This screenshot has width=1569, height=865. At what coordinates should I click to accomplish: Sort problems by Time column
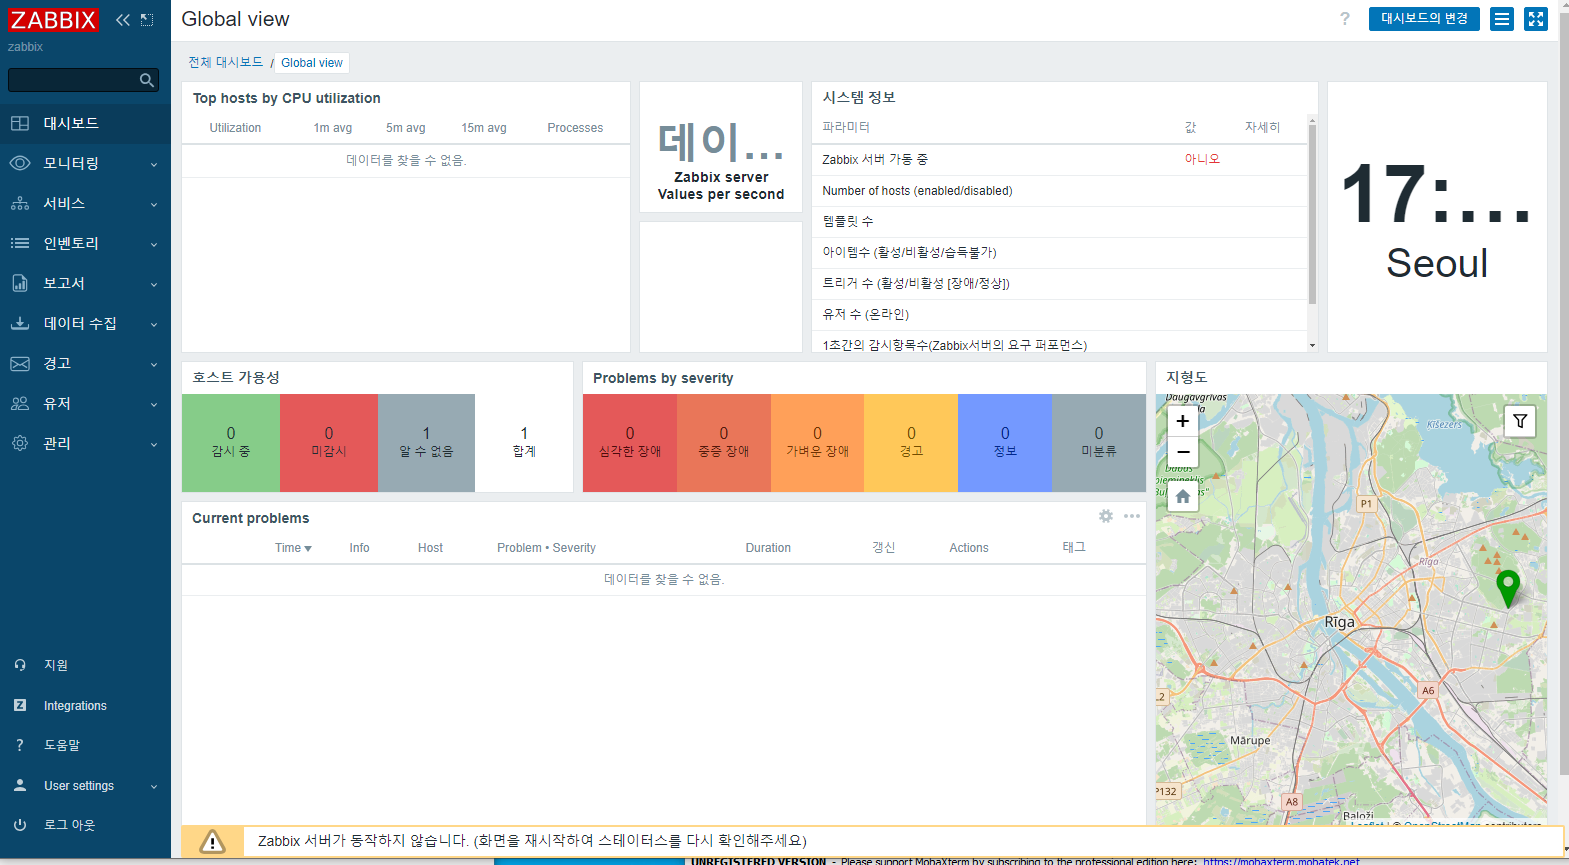293,548
